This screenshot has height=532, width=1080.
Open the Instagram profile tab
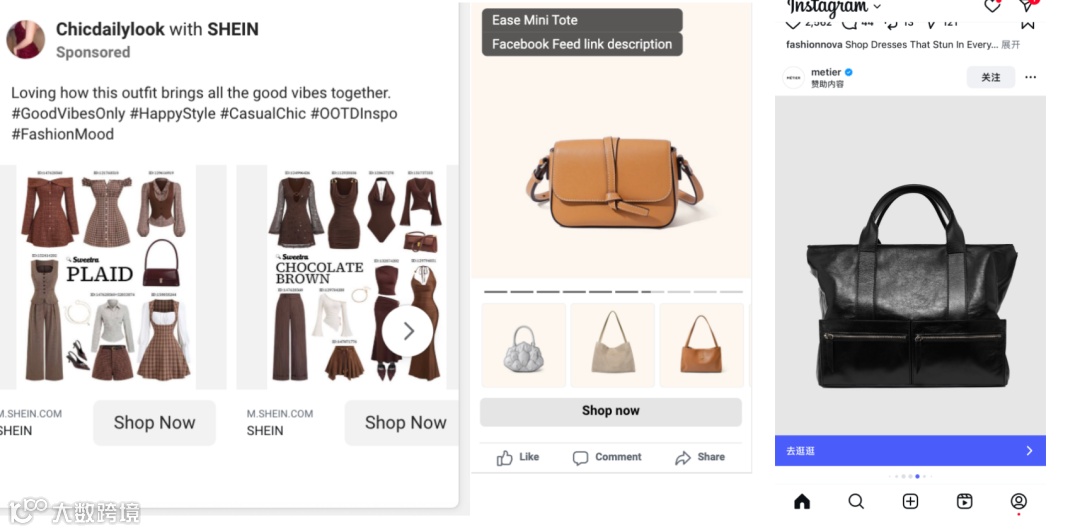(x=1018, y=501)
